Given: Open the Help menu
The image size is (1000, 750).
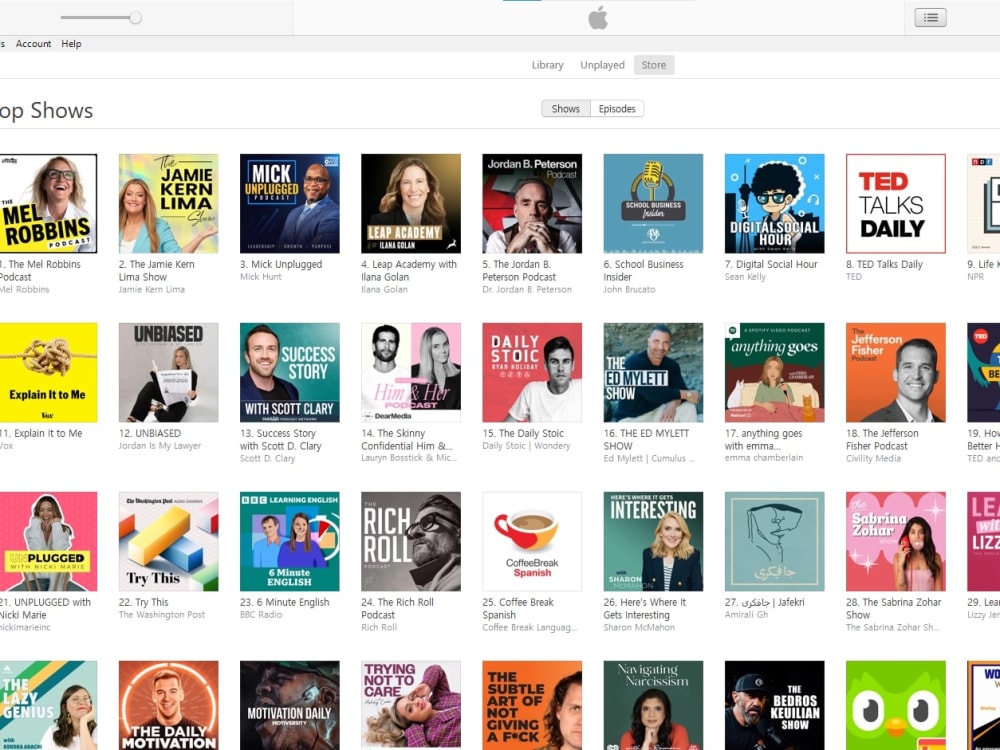Looking at the screenshot, I should click(71, 43).
